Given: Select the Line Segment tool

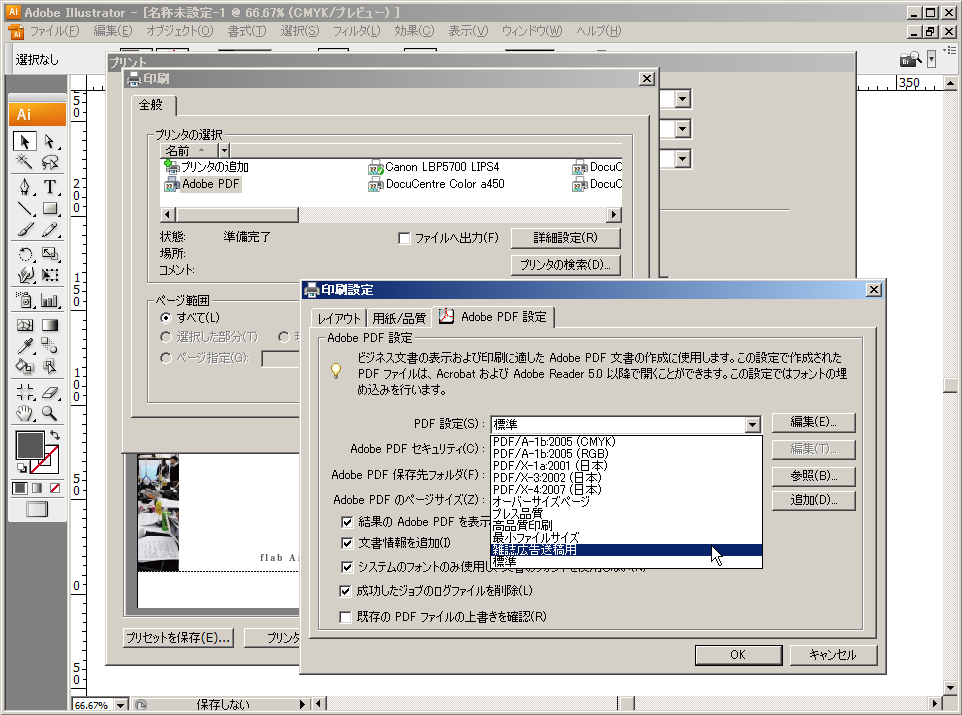Looking at the screenshot, I should pyautogui.click(x=25, y=208).
